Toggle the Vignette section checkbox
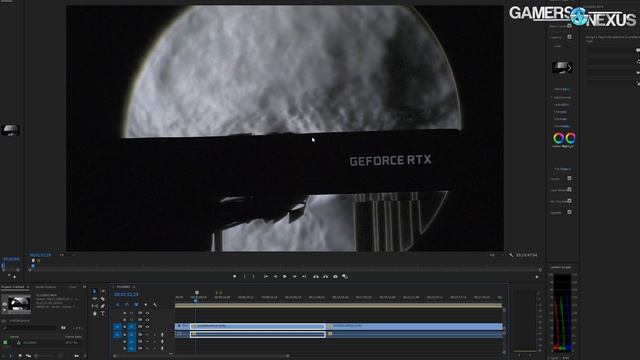640x360 pixels. coord(569,212)
